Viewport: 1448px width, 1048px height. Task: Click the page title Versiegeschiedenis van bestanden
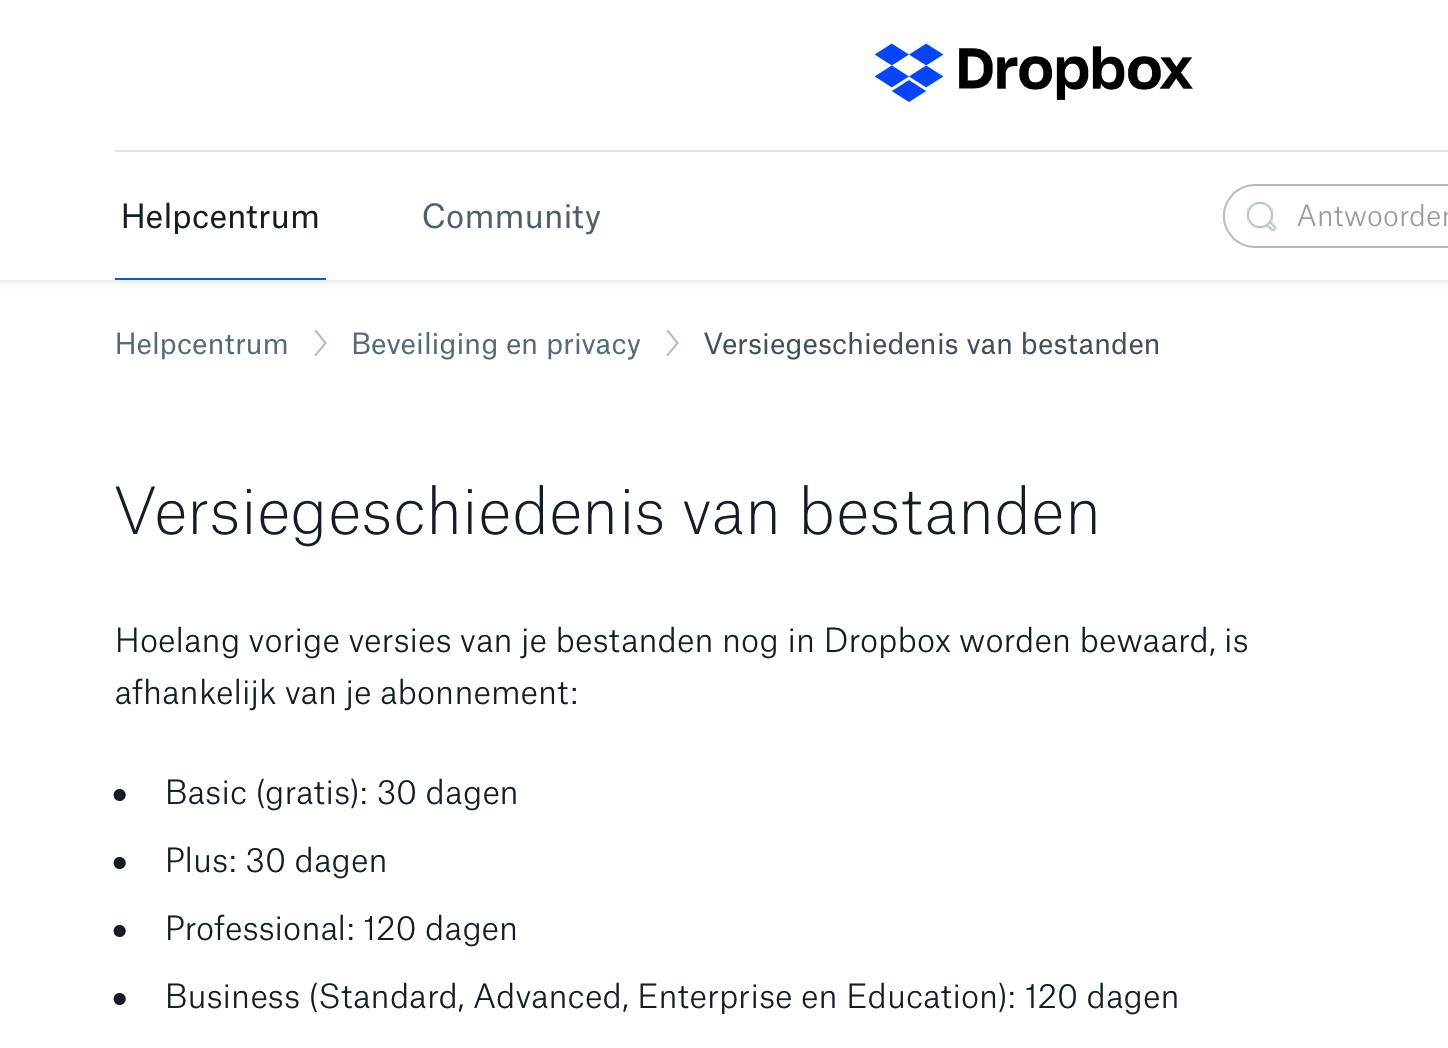click(607, 512)
